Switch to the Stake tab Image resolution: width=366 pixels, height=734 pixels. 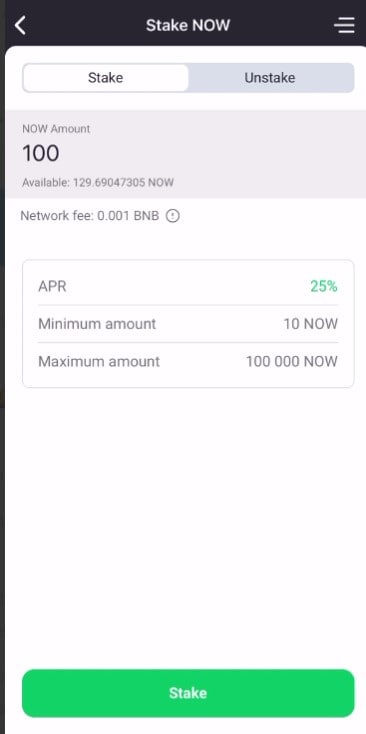pos(106,78)
